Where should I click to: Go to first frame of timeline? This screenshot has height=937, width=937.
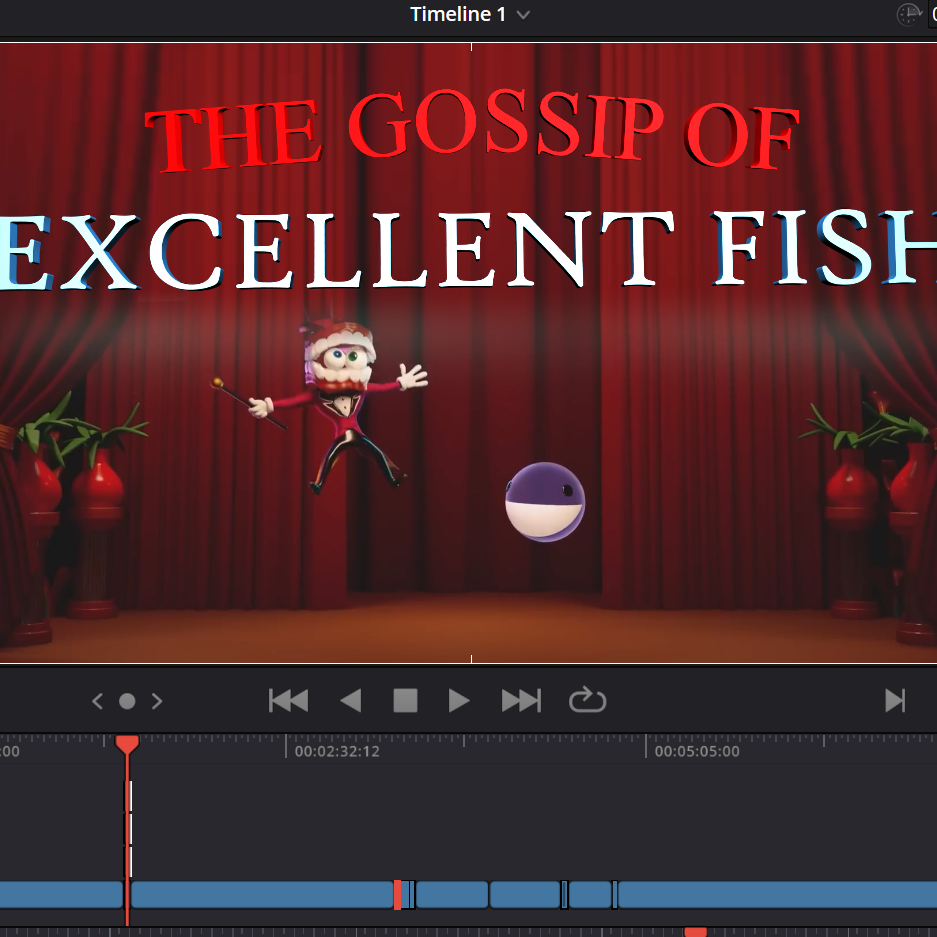[288, 701]
